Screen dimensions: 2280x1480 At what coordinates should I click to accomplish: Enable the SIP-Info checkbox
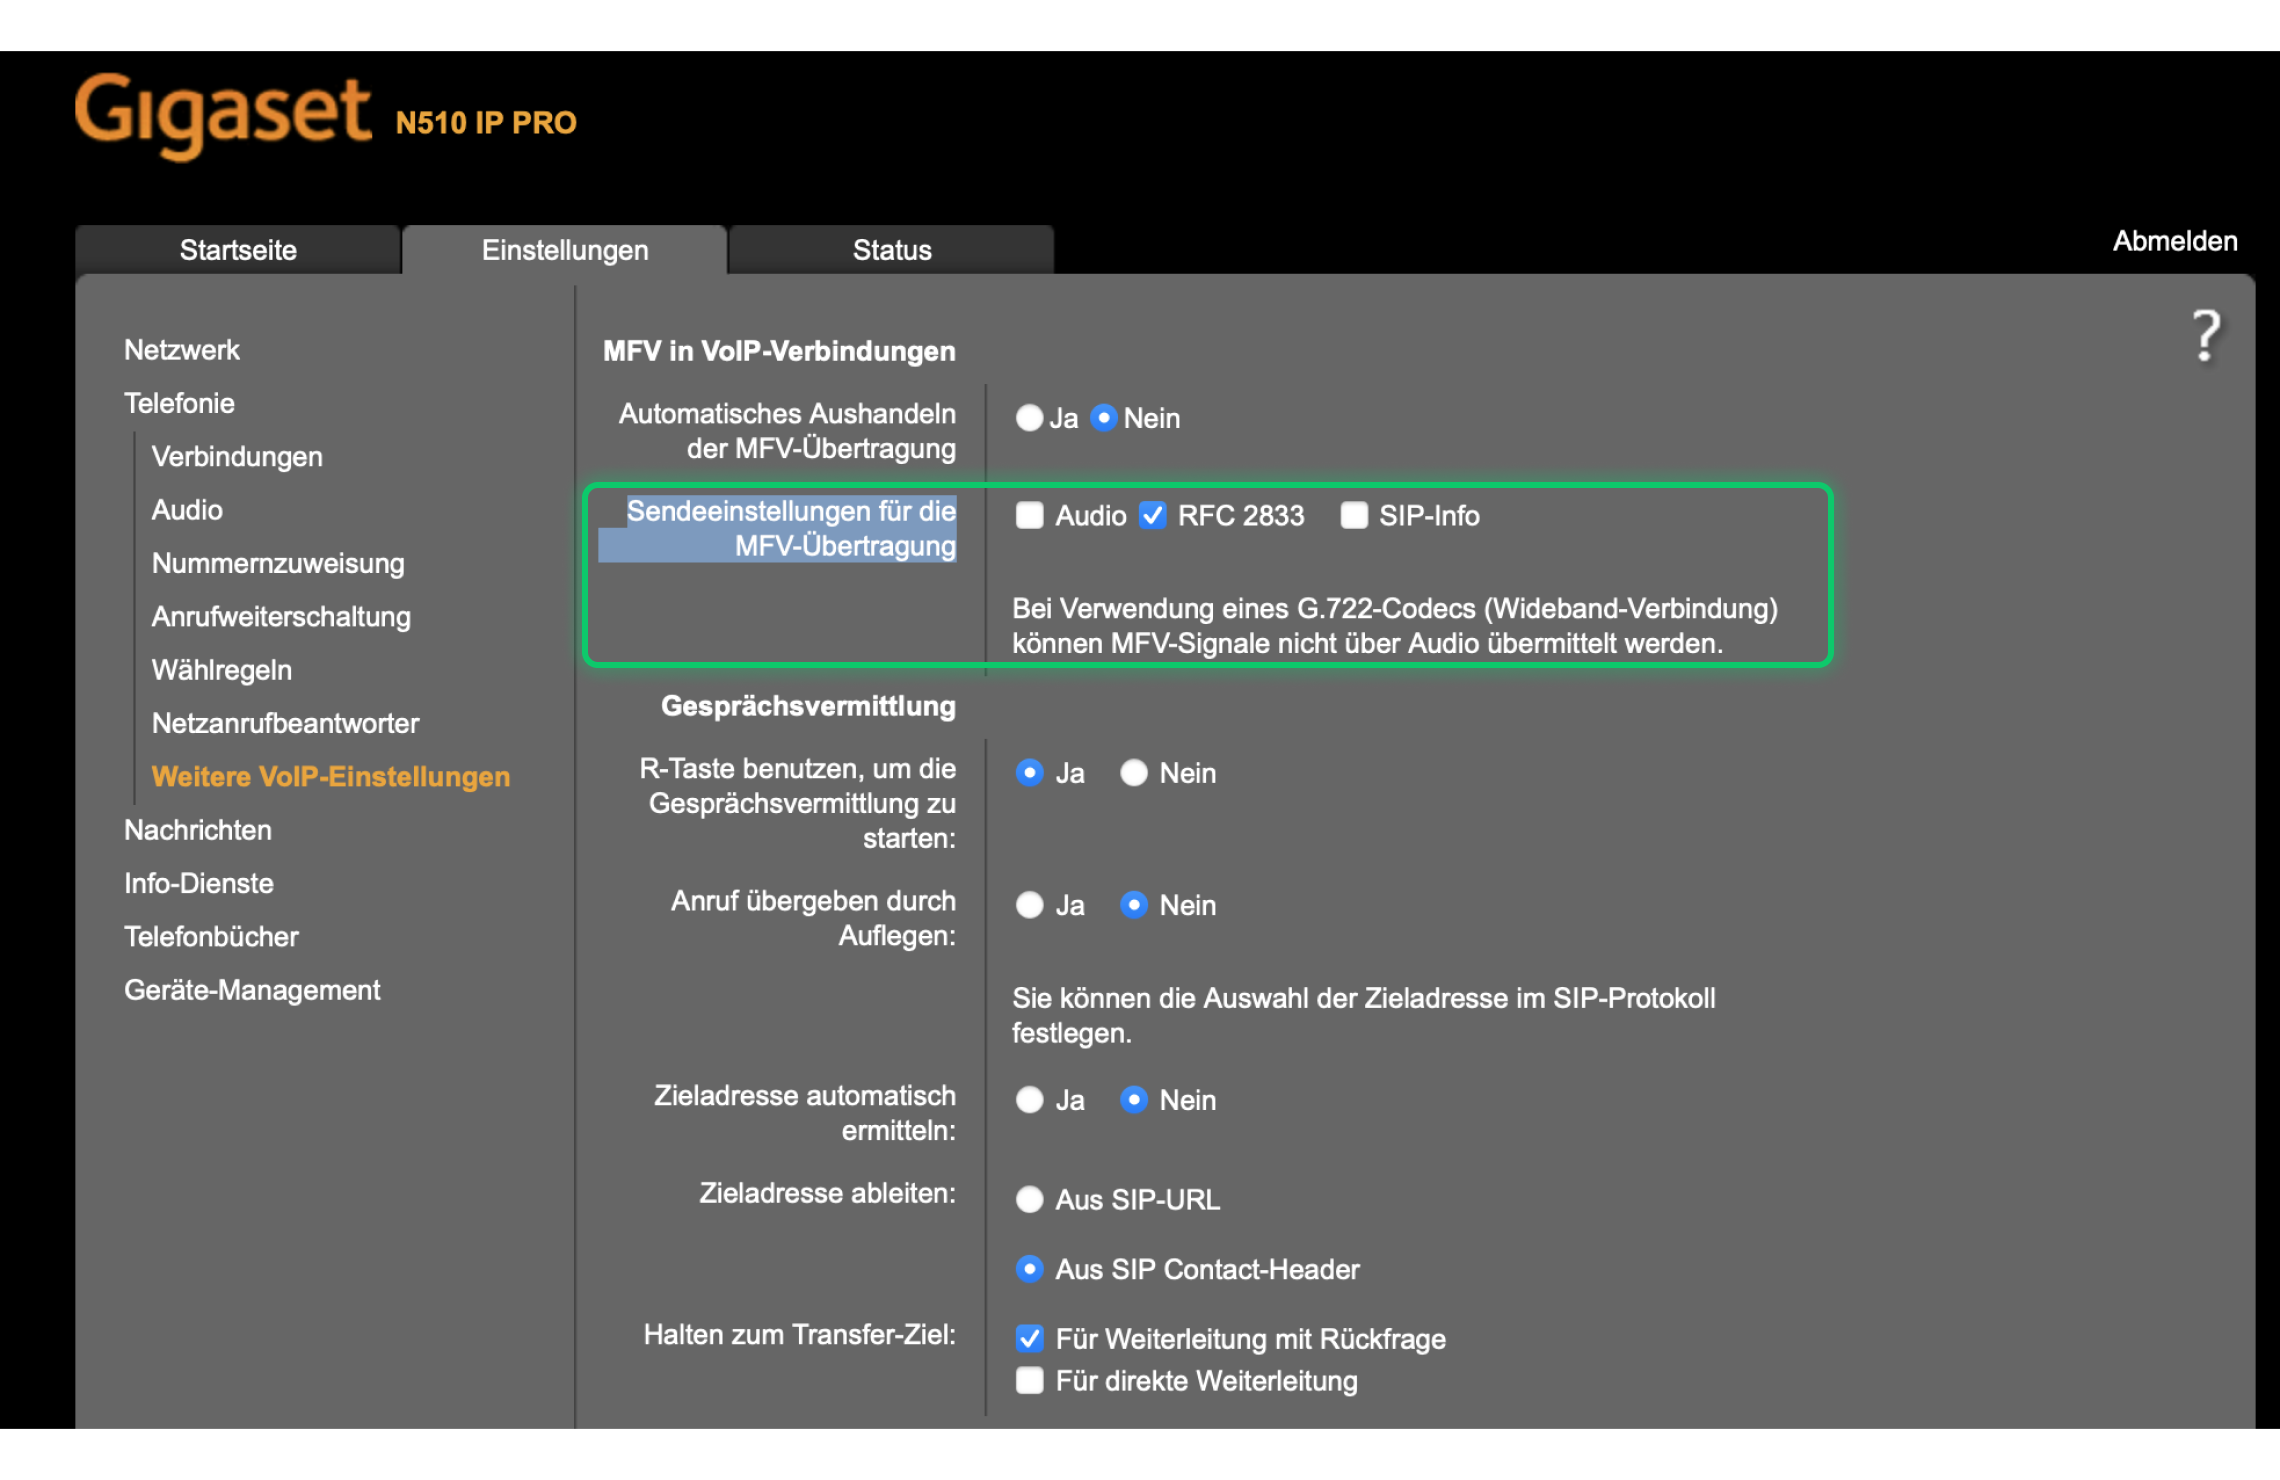click(x=1354, y=516)
